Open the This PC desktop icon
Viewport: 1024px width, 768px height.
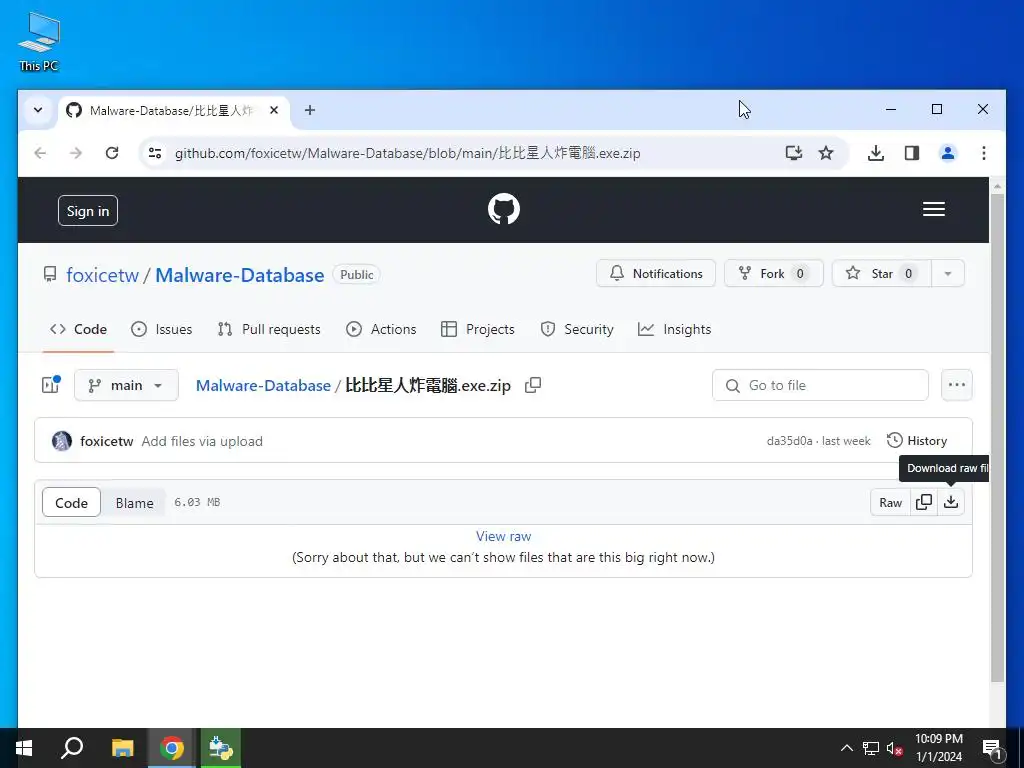point(39,40)
